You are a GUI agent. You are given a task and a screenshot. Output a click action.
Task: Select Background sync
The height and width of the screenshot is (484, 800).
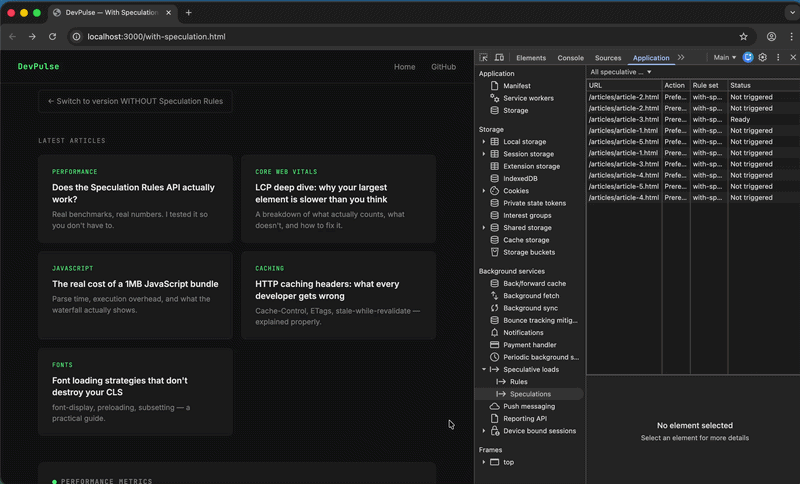[x=530, y=308]
